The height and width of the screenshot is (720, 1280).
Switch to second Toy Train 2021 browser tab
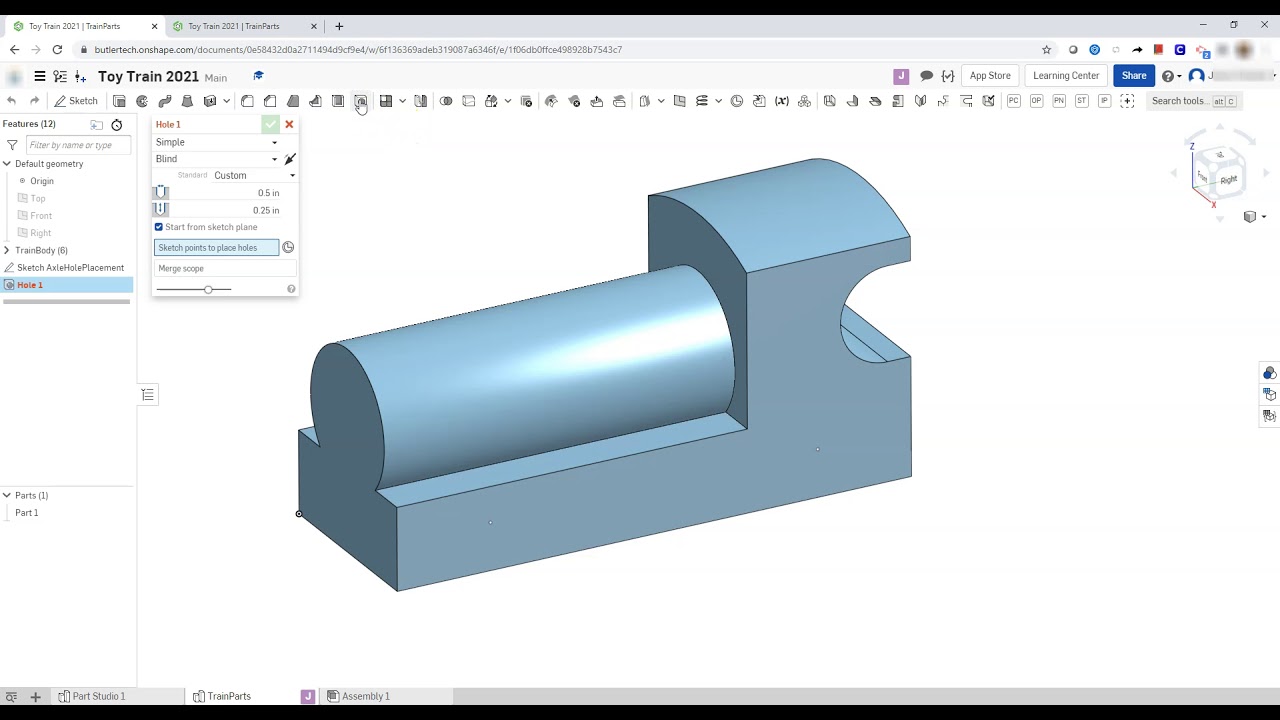point(246,26)
